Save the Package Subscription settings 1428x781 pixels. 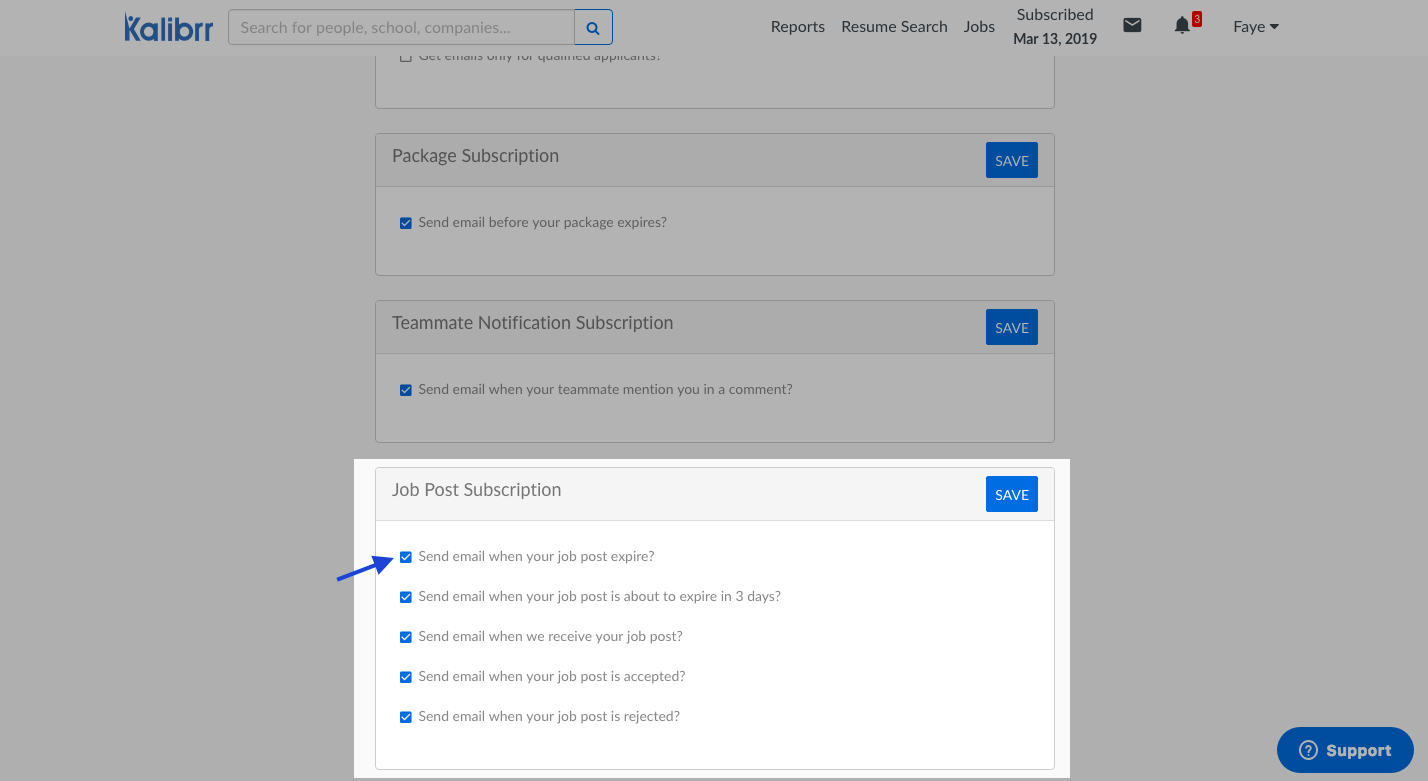(x=1011, y=161)
